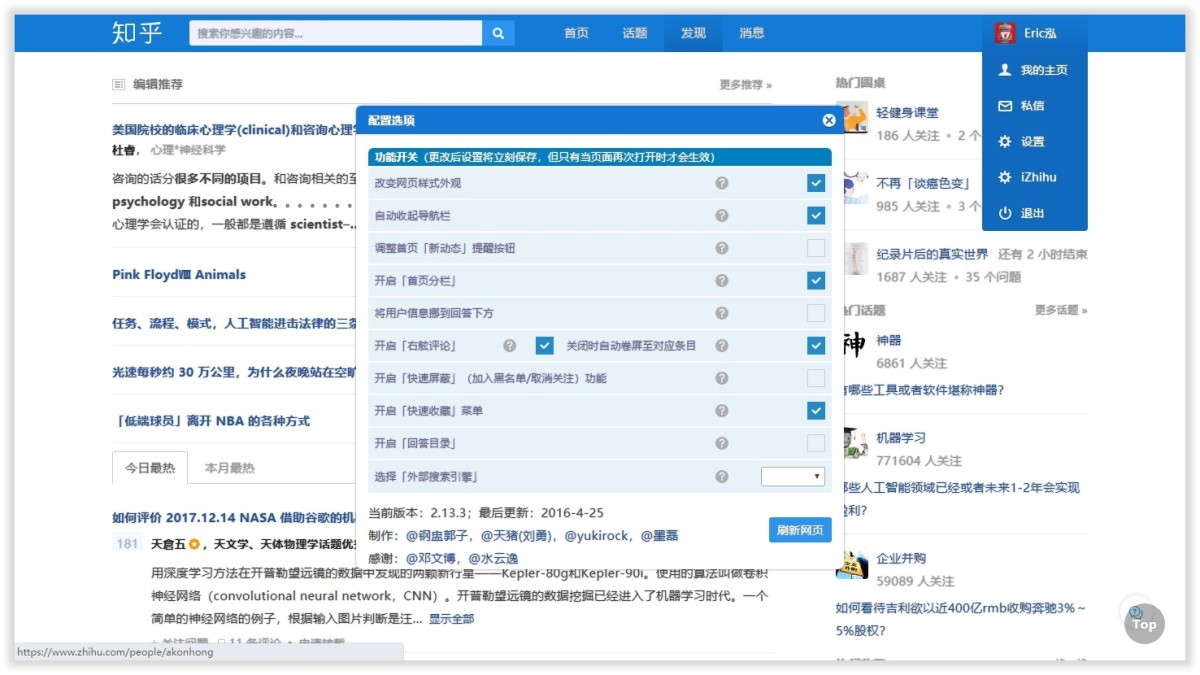Click the 刷新网页 button
The image size is (1200, 675).
[800, 531]
